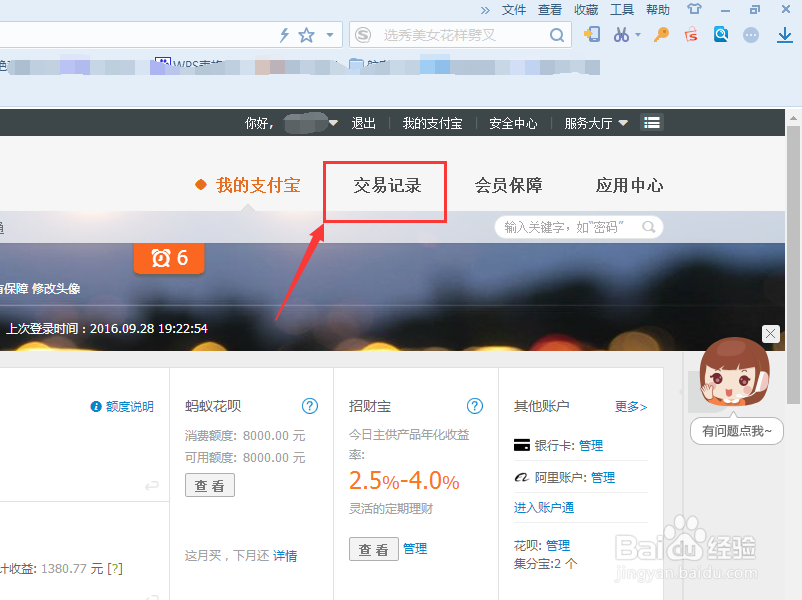Click the send-to-phone toolbar icon

tap(592, 34)
